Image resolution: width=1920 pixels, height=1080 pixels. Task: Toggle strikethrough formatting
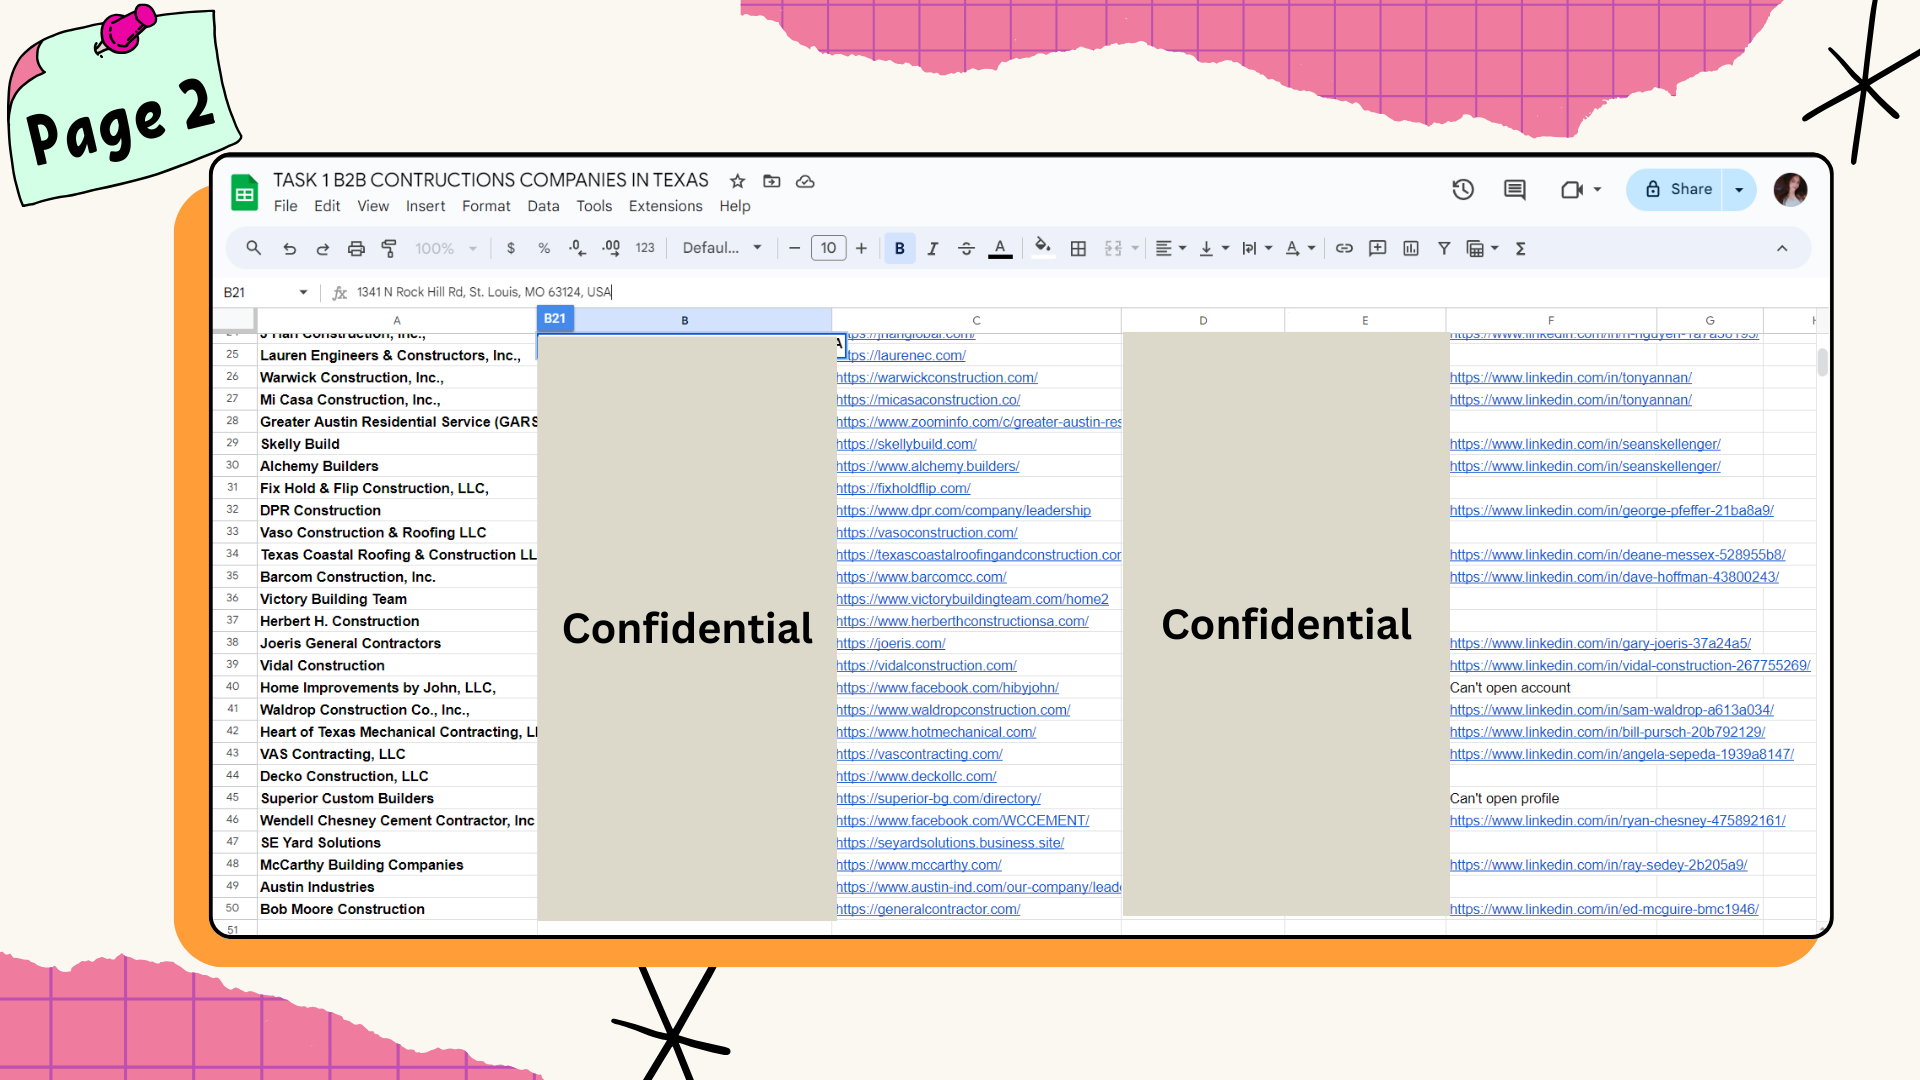(966, 248)
